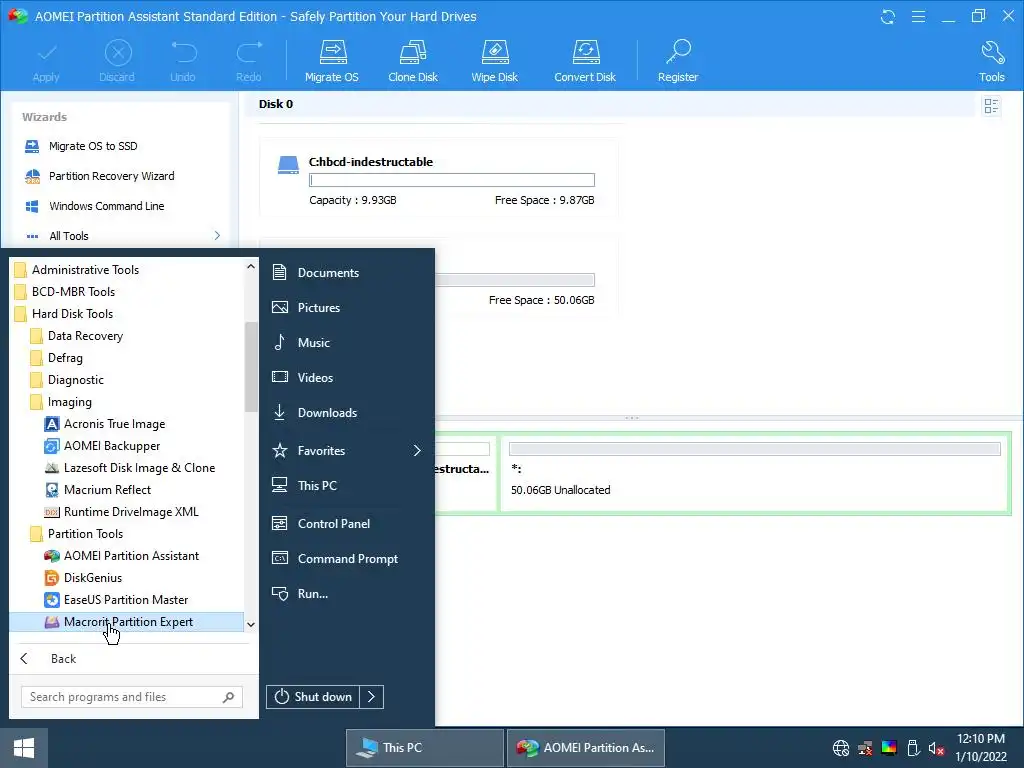This screenshot has width=1024, height=768.
Task: Click the Redo arrow icon
Action: pyautogui.click(x=249, y=52)
